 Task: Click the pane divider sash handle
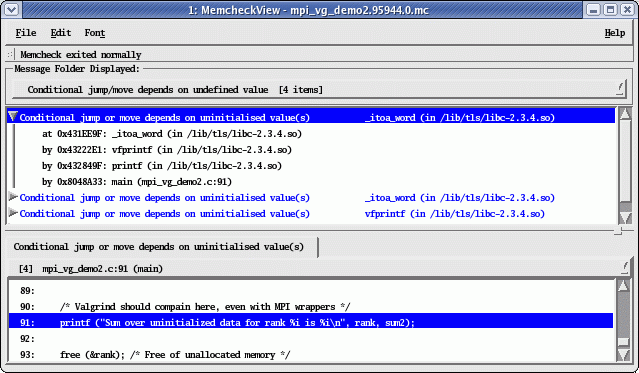(x=618, y=231)
